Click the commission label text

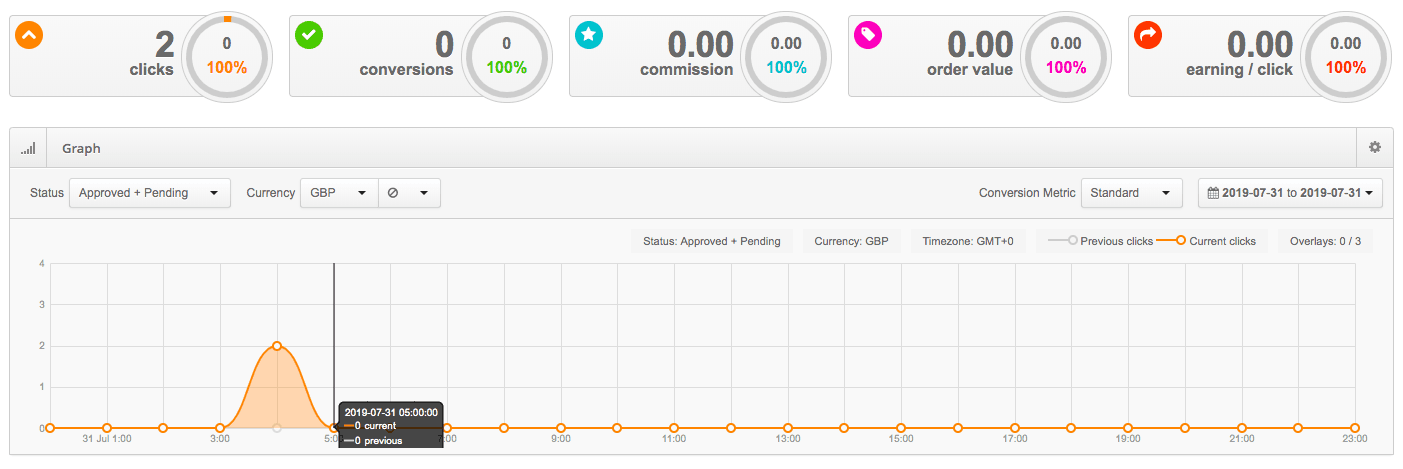point(687,70)
